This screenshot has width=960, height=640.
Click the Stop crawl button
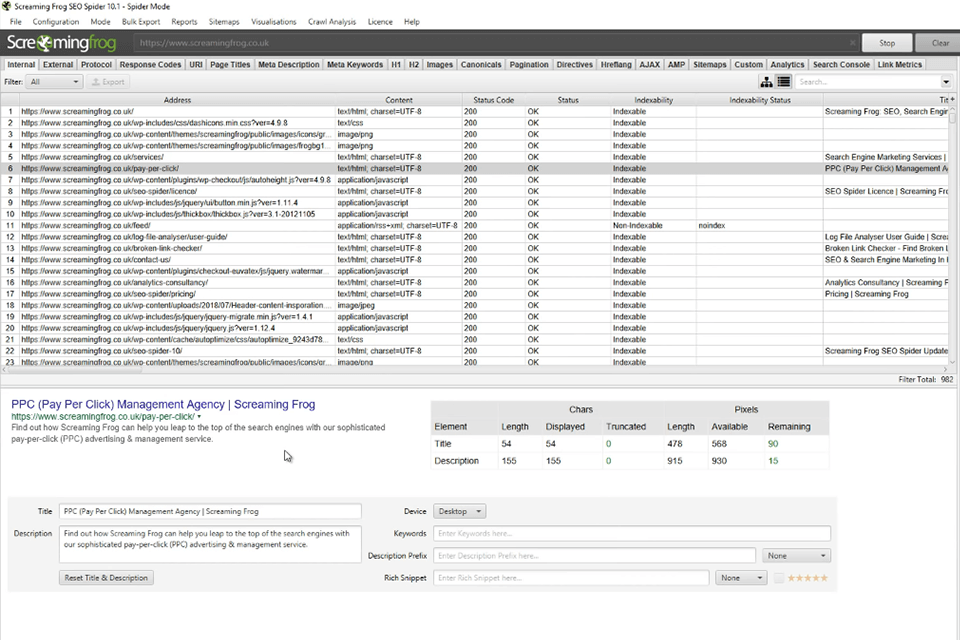[887, 43]
